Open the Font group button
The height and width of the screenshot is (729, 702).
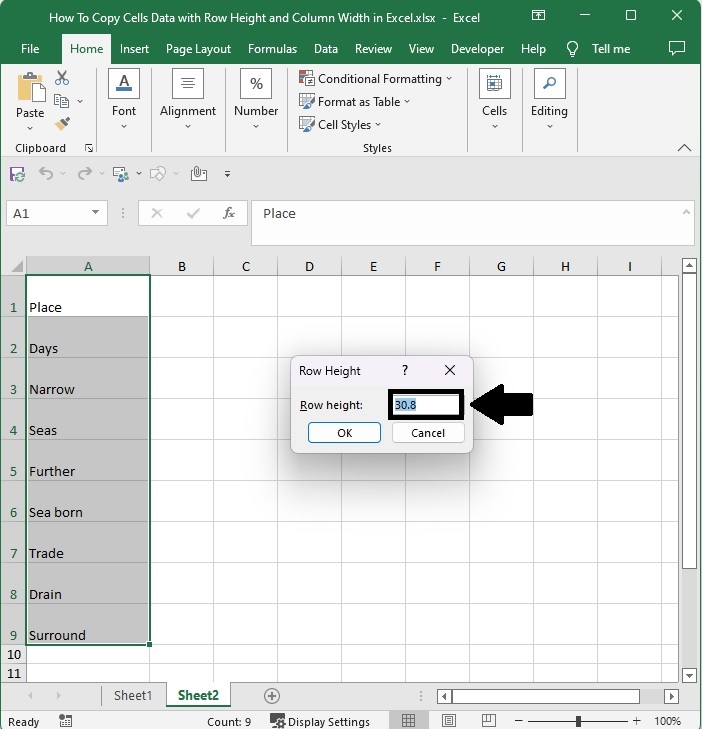tap(124, 99)
